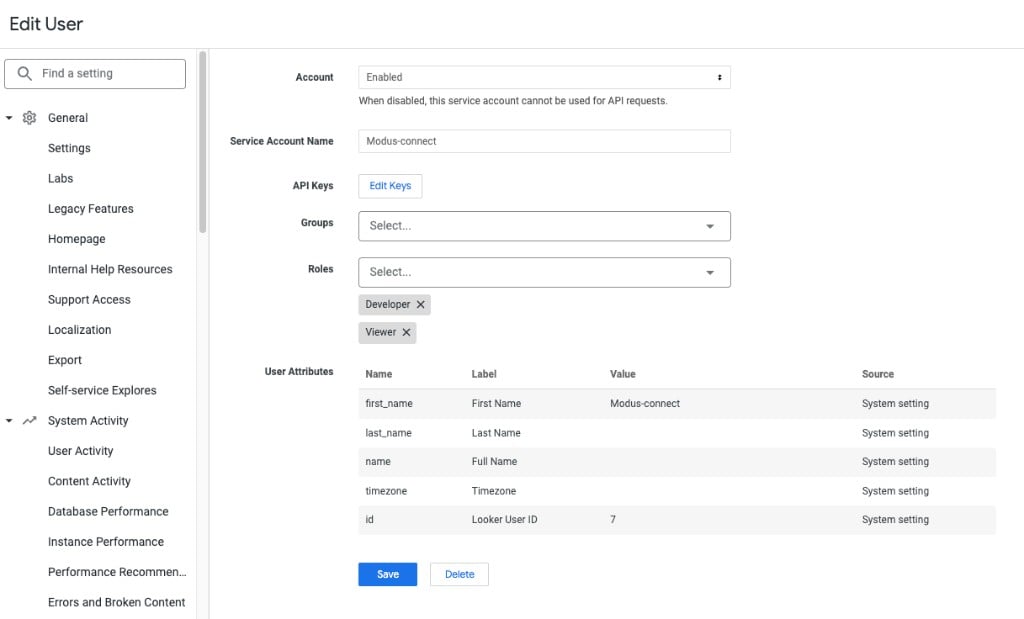
Task: Click the Full Name label cell
Action: [494, 462]
